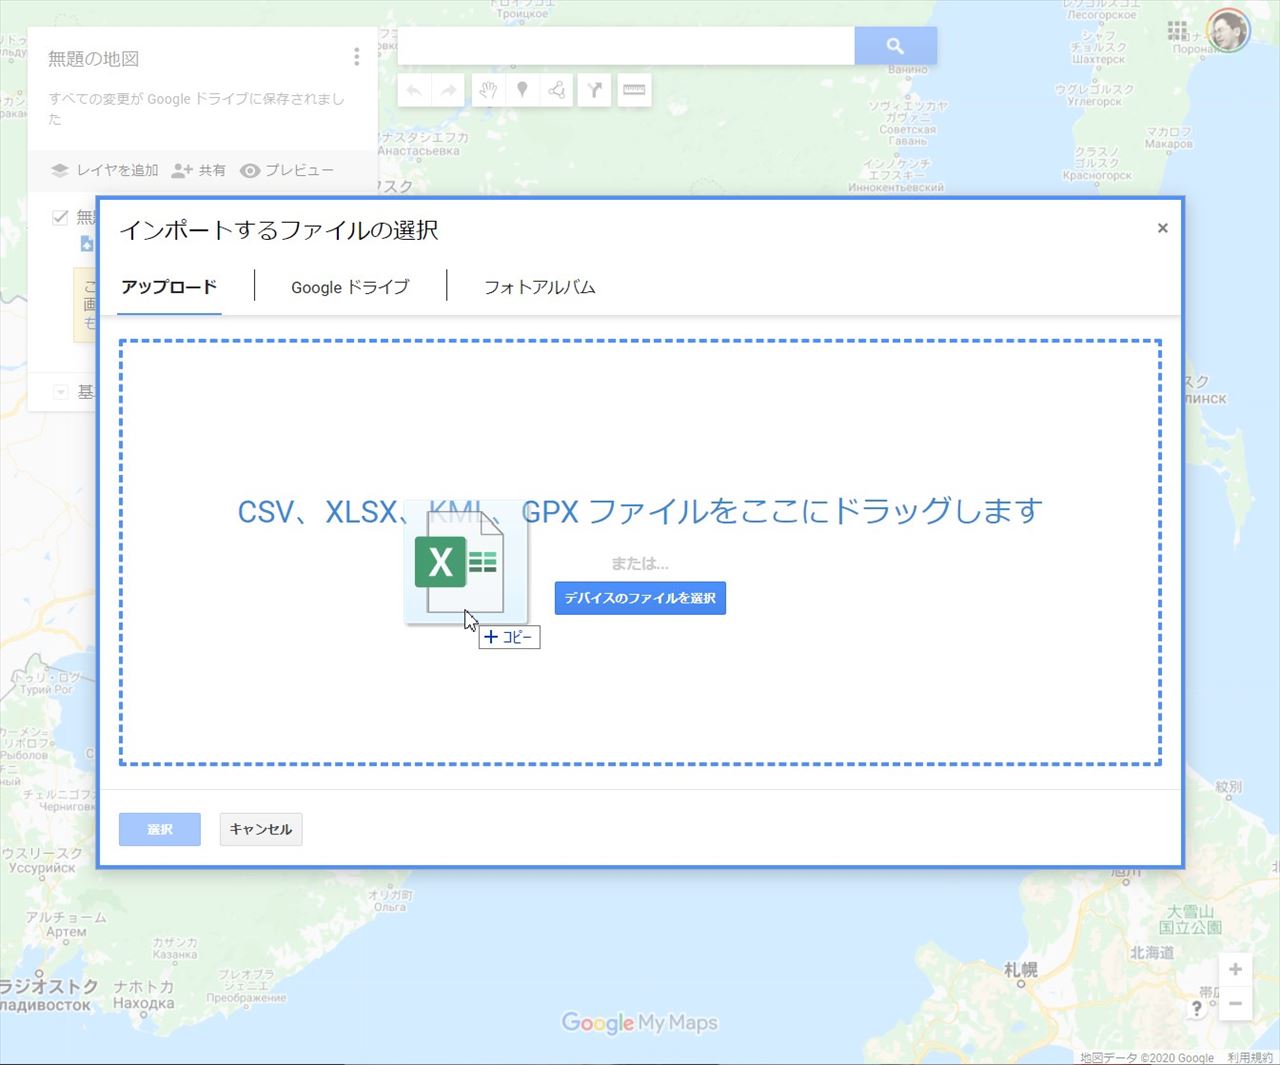
Task: Switch to the Google ドライブ tab
Action: tap(350, 287)
